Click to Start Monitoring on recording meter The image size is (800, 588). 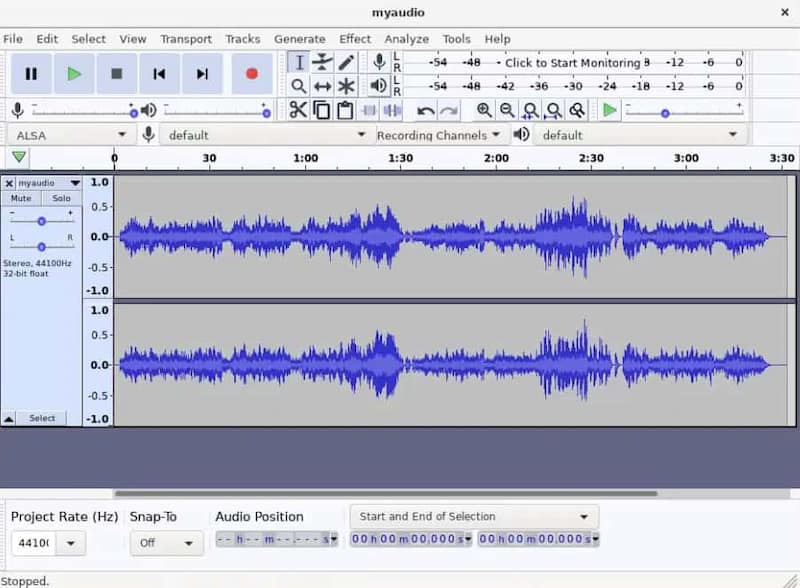[572, 62]
